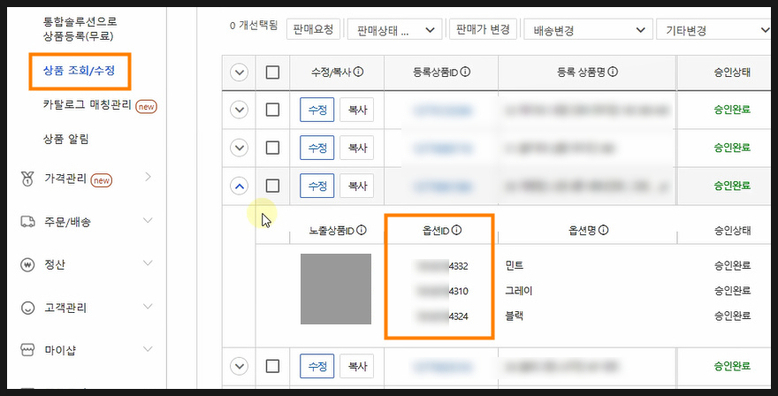This screenshot has height=396, width=778.
Task: Click the info icon next to 수정/복사 header
Action: tap(358, 72)
